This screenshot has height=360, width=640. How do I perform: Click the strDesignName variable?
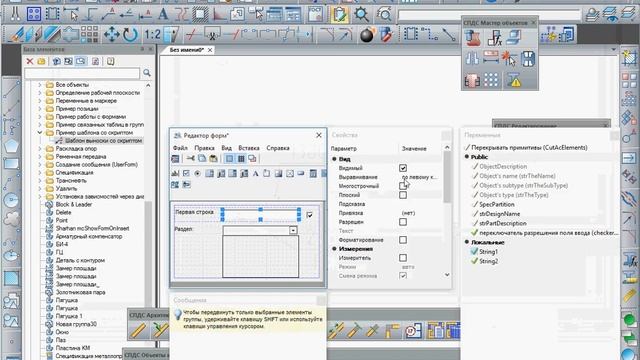[500, 214]
